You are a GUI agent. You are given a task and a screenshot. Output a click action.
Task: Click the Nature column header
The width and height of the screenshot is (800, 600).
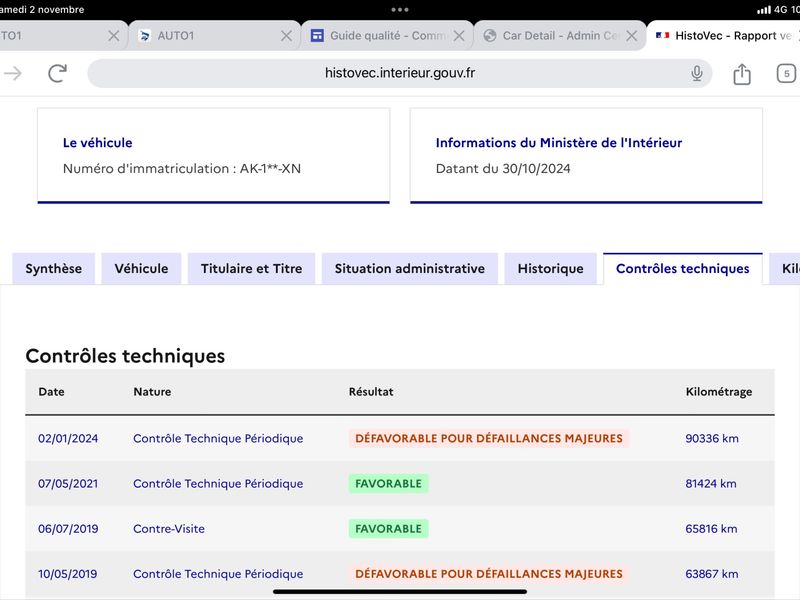[152, 392]
